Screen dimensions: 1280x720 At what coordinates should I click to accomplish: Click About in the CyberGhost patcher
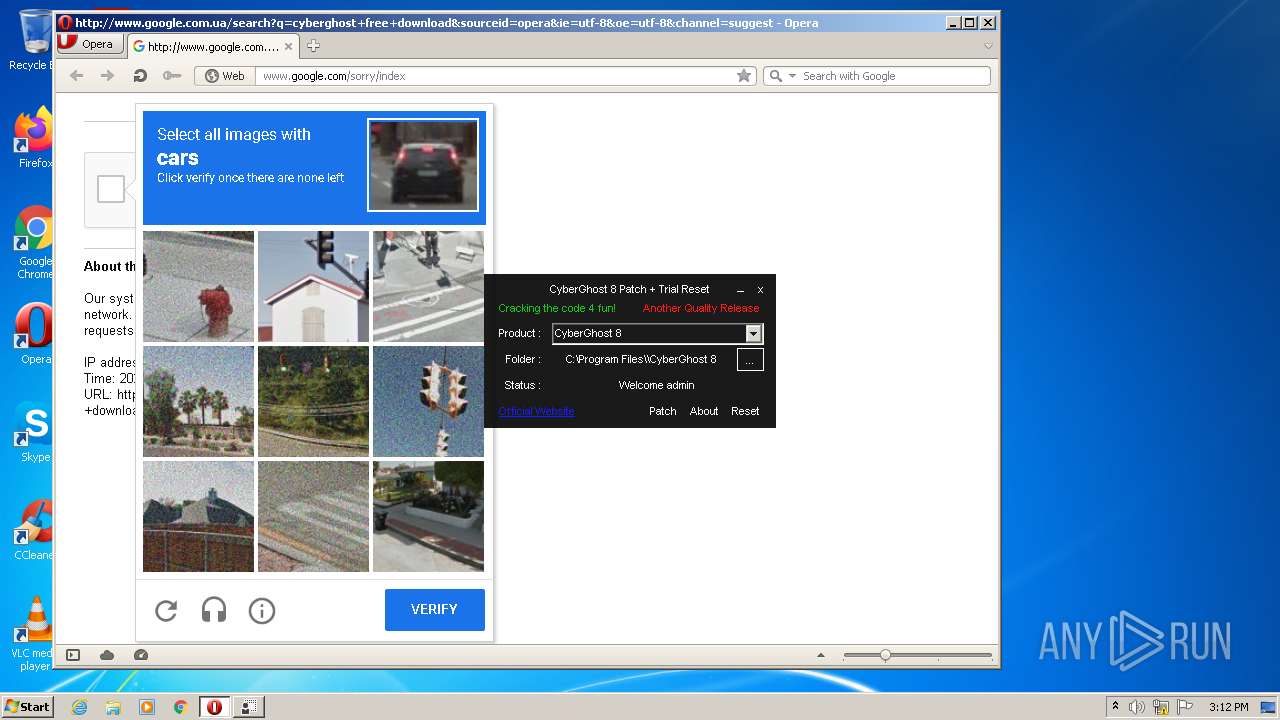coord(704,411)
